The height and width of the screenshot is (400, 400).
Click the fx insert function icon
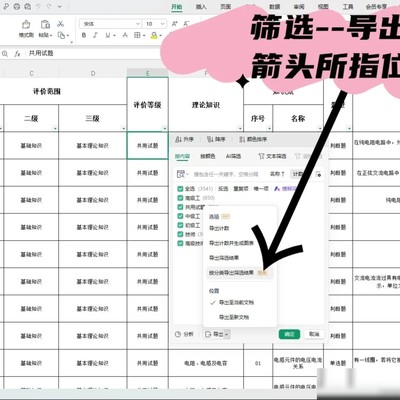pyautogui.click(x=17, y=54)
